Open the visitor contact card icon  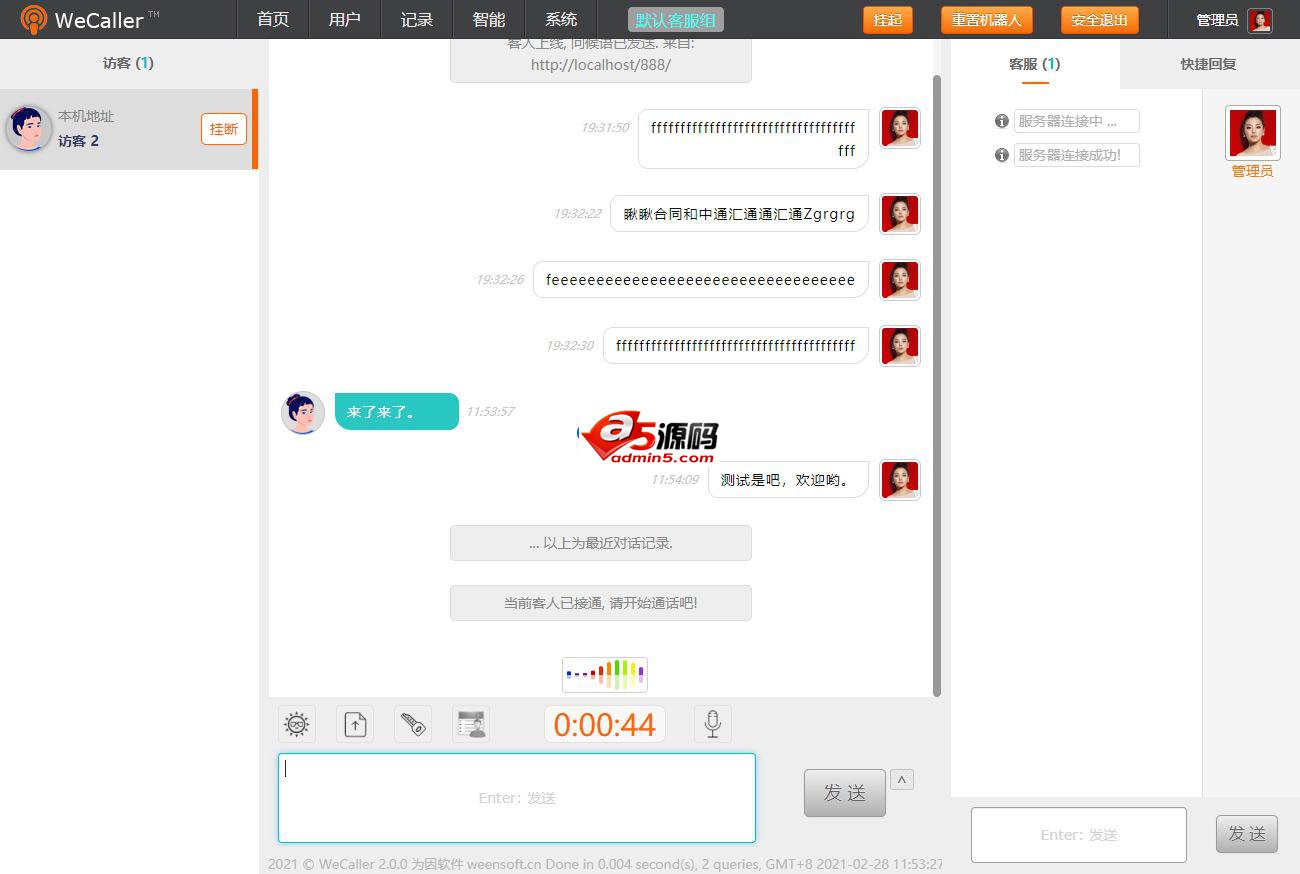click(470, 723)
